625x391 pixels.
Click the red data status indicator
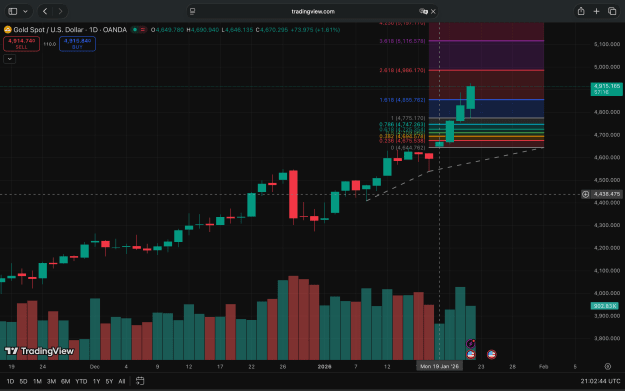click(x=142, y=29)
